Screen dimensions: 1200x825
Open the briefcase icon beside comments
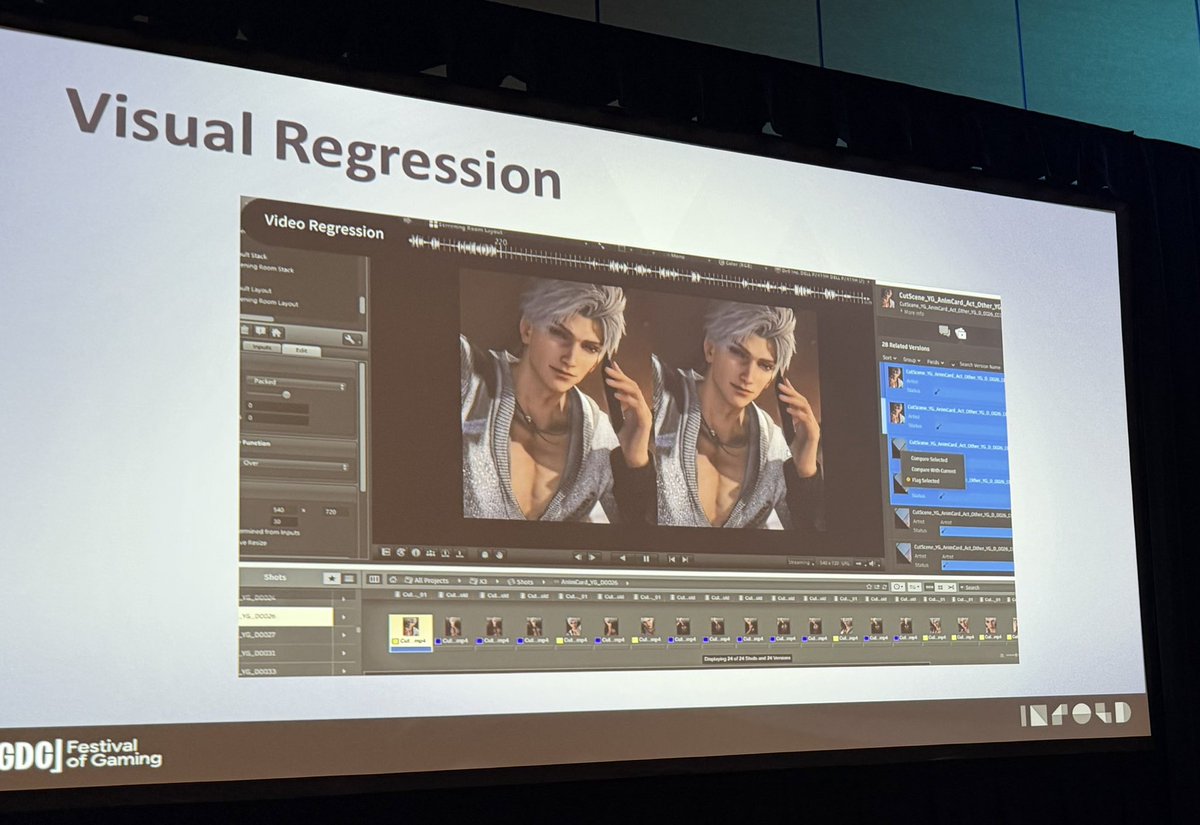click(960, 334)
